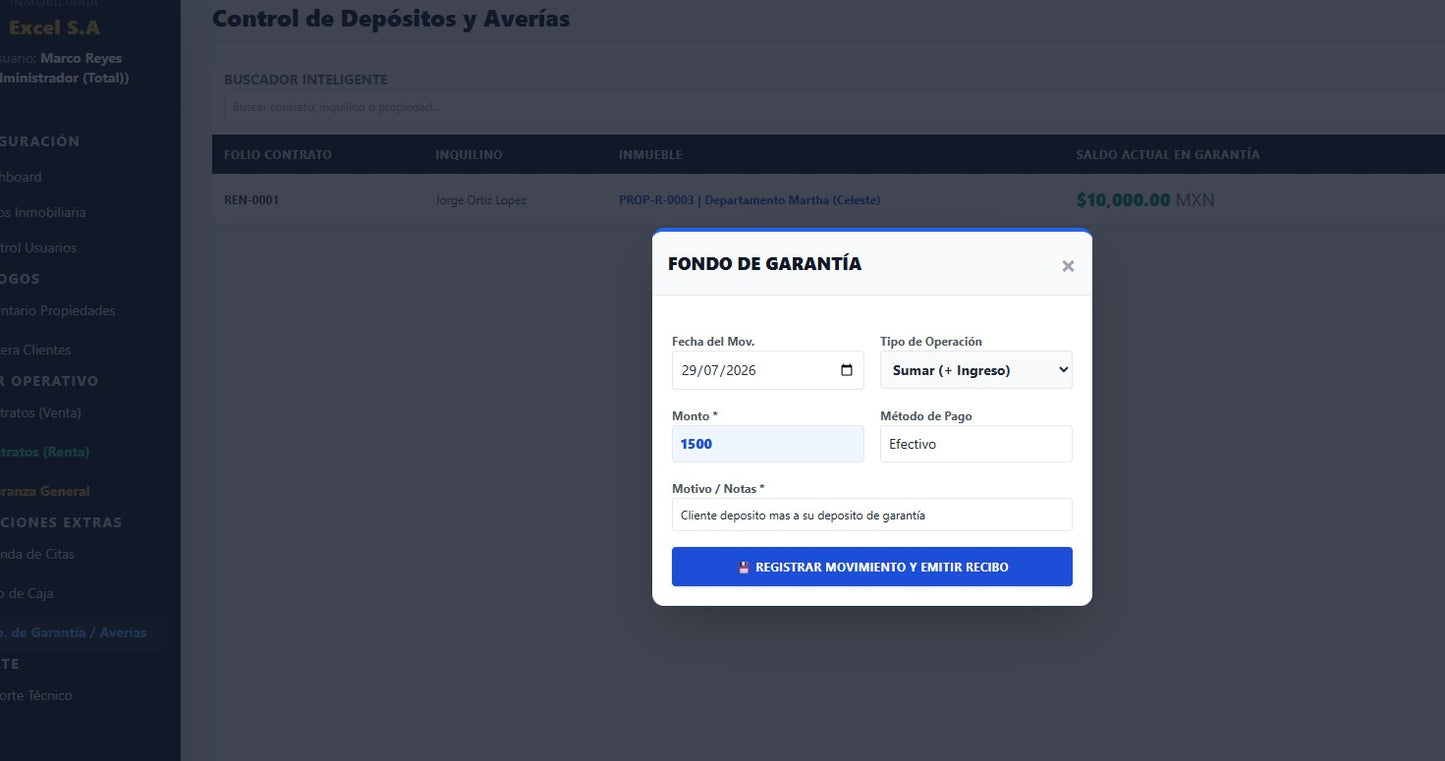1445x761 pixels.
Task: Select Control Usuarios sidebar entry
Action: [38, 248]
